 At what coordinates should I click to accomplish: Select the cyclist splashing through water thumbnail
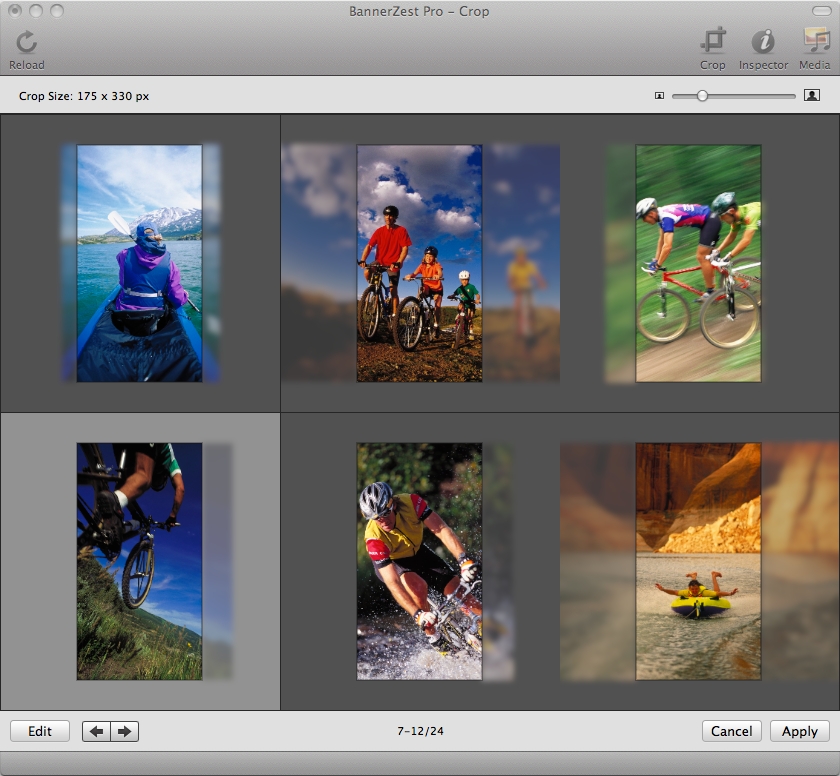pos(419,561)
